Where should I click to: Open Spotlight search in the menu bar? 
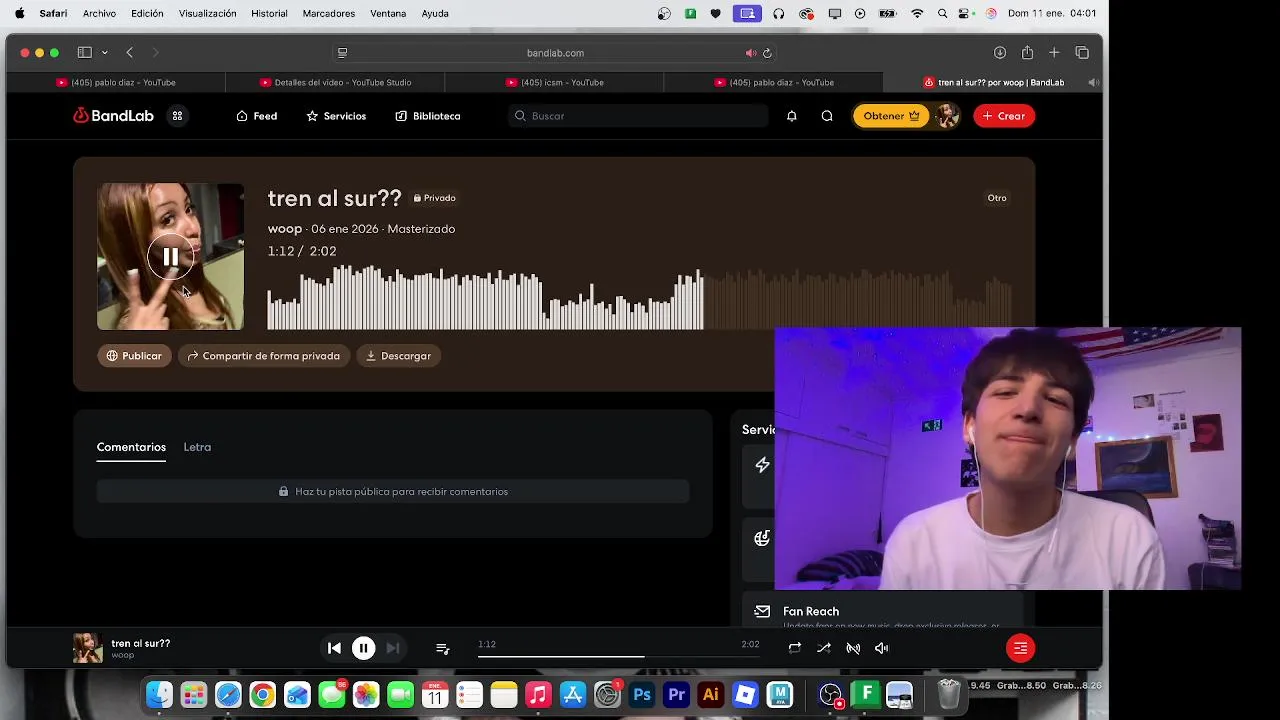pyautogui.click(x=943, y=13)
